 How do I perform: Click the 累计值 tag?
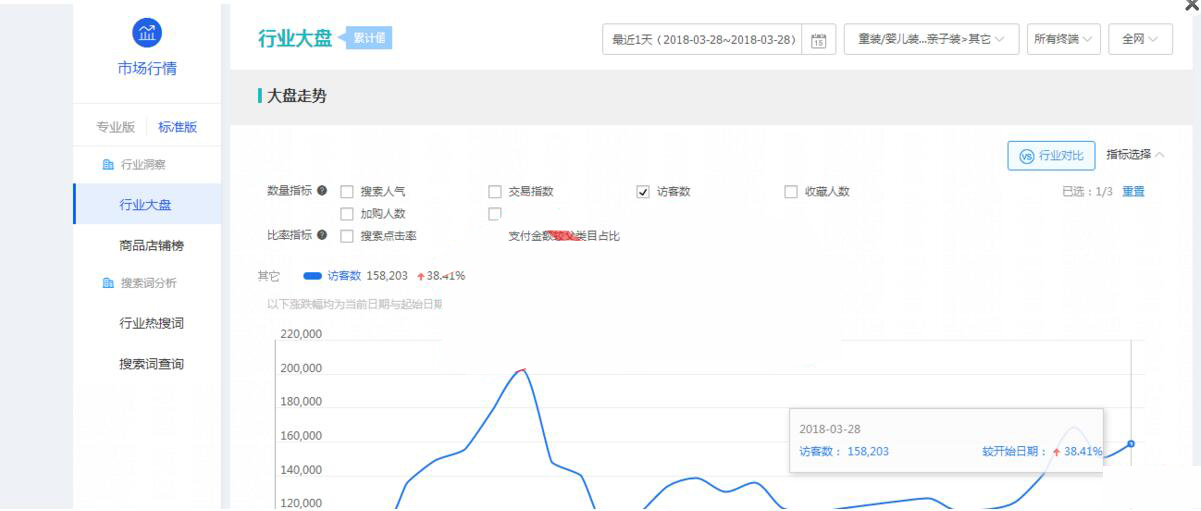click(367, 39)
